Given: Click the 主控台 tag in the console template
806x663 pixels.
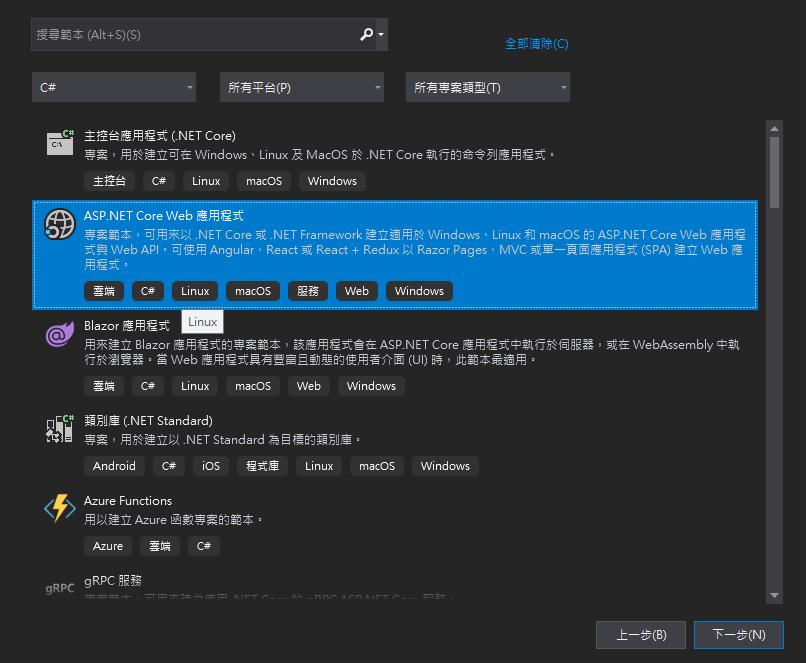Looking at the screenshot, I should [109, 181].
